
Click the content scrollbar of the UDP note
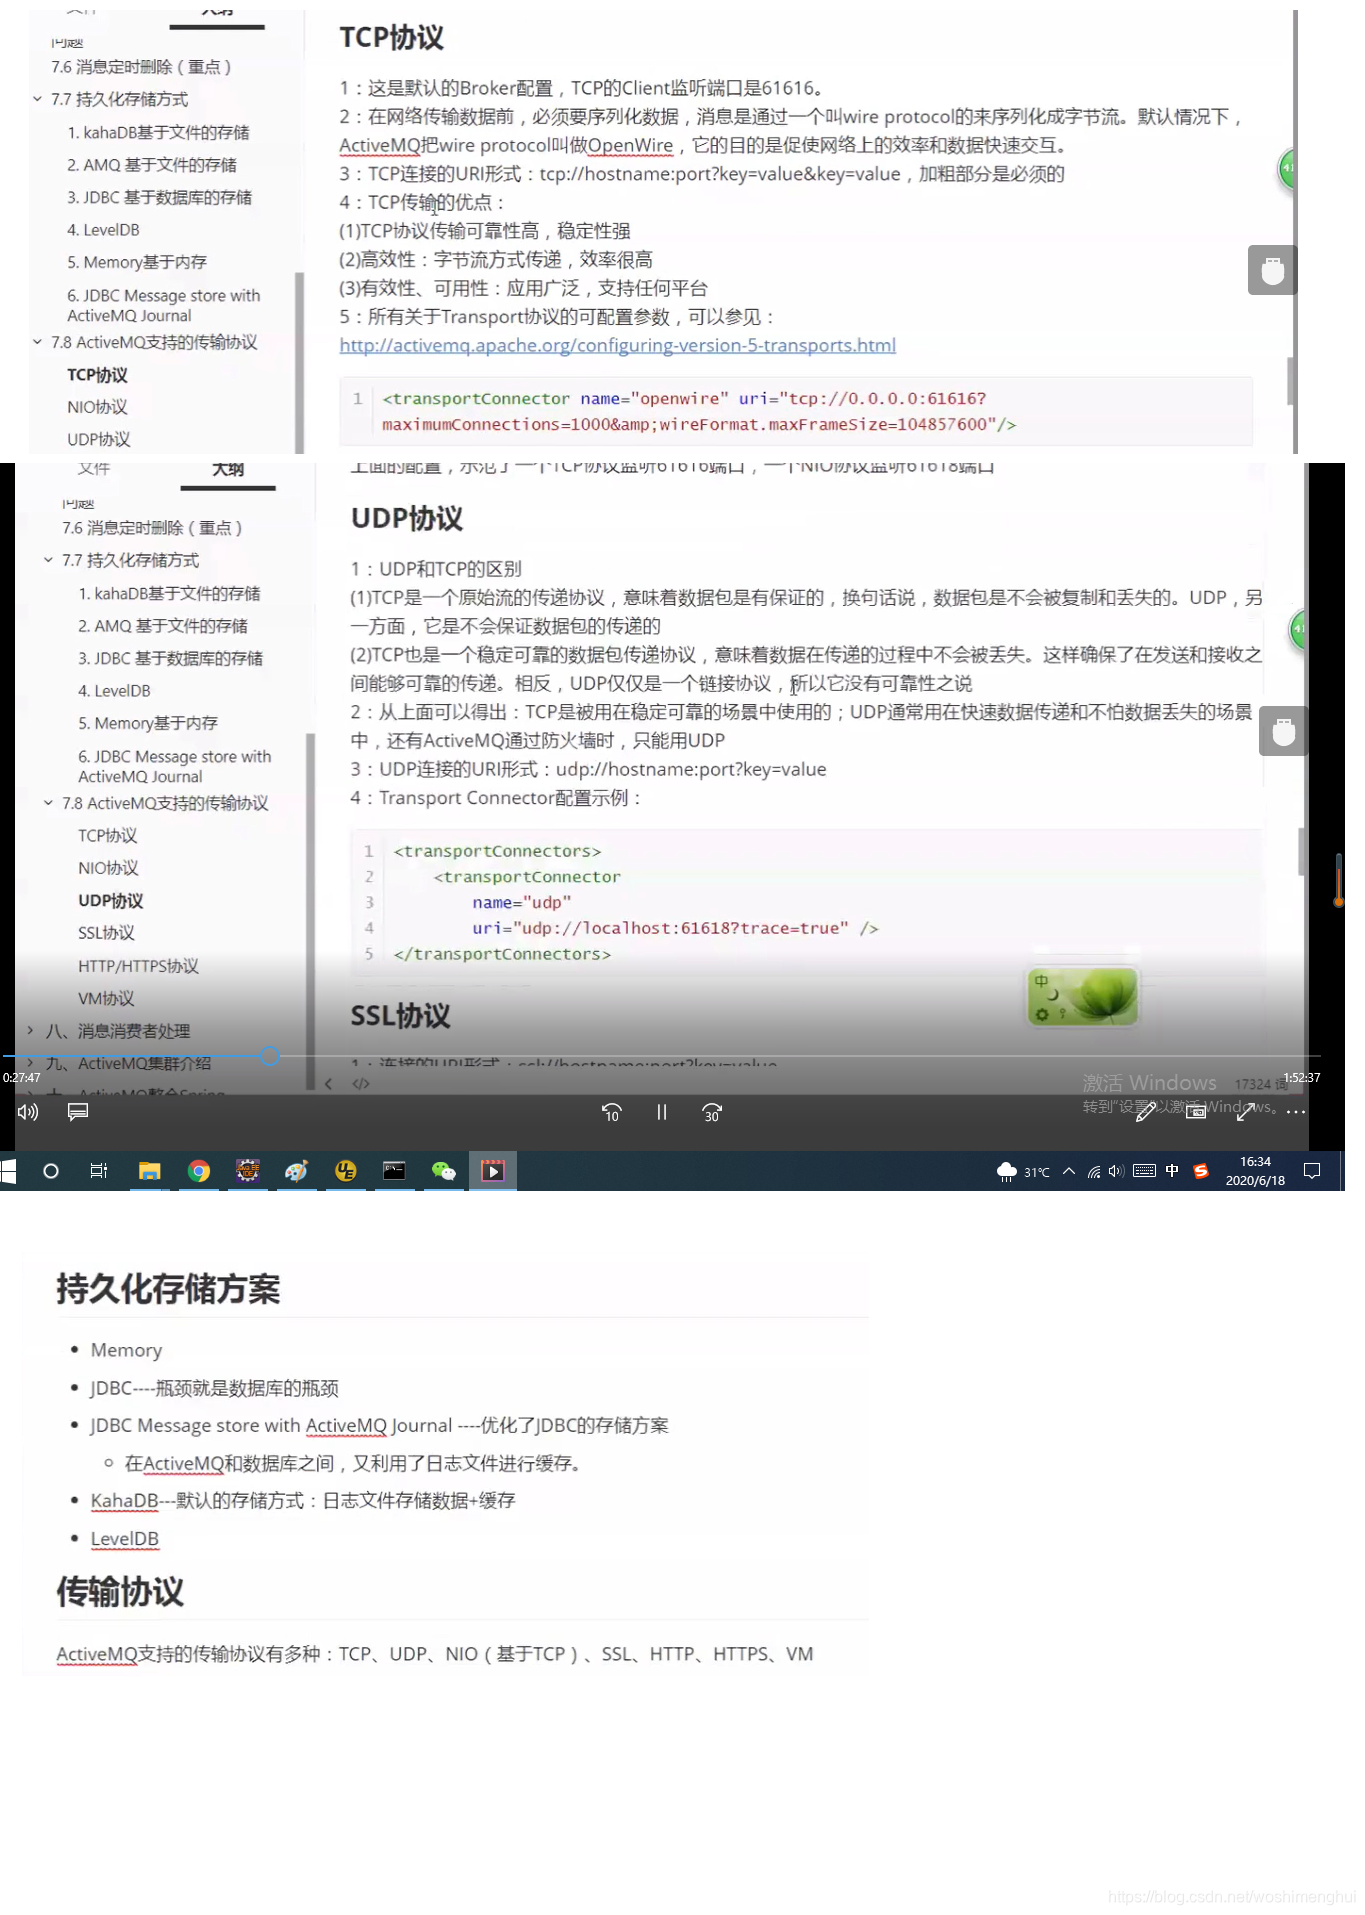coord(1303,851)
